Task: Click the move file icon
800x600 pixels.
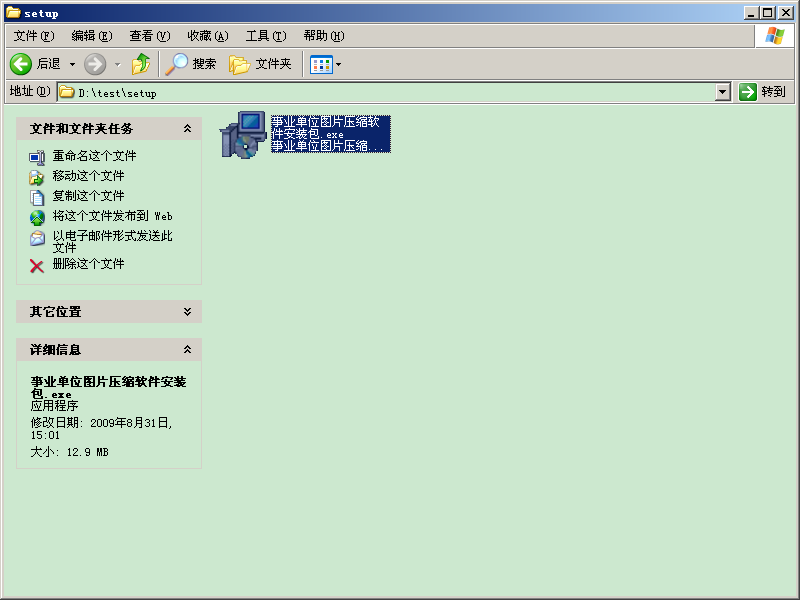Action: 37,178
